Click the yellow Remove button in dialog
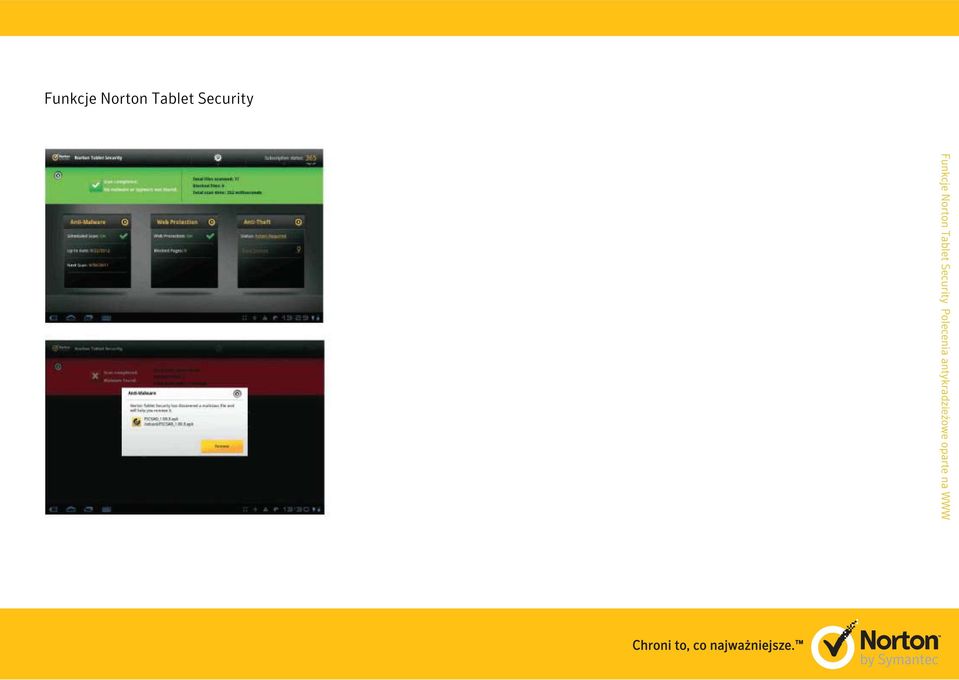Viewport: 959px width, 680px height. tap(222, 446)
